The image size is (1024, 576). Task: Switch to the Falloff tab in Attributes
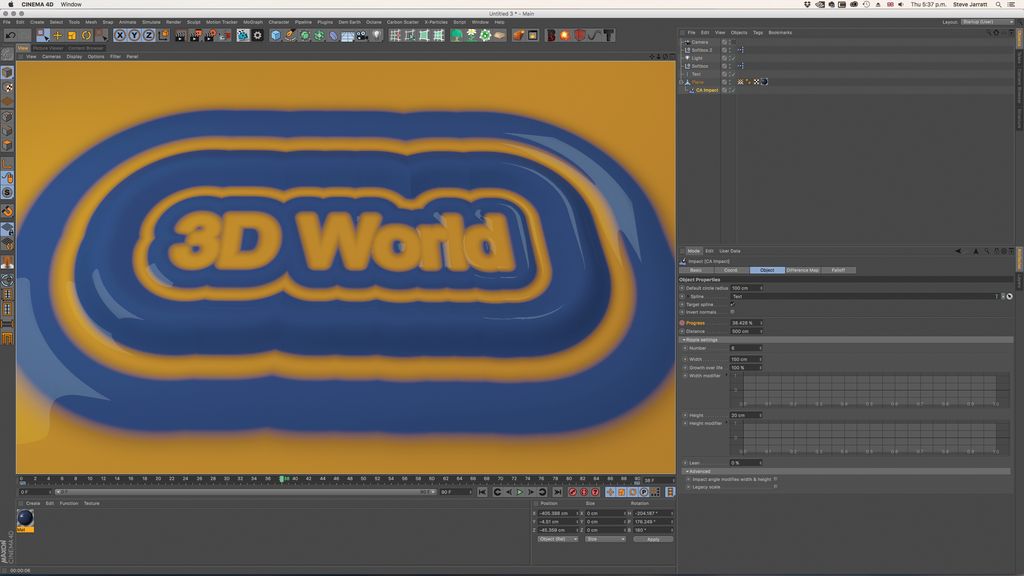click(x=838, y=270)
